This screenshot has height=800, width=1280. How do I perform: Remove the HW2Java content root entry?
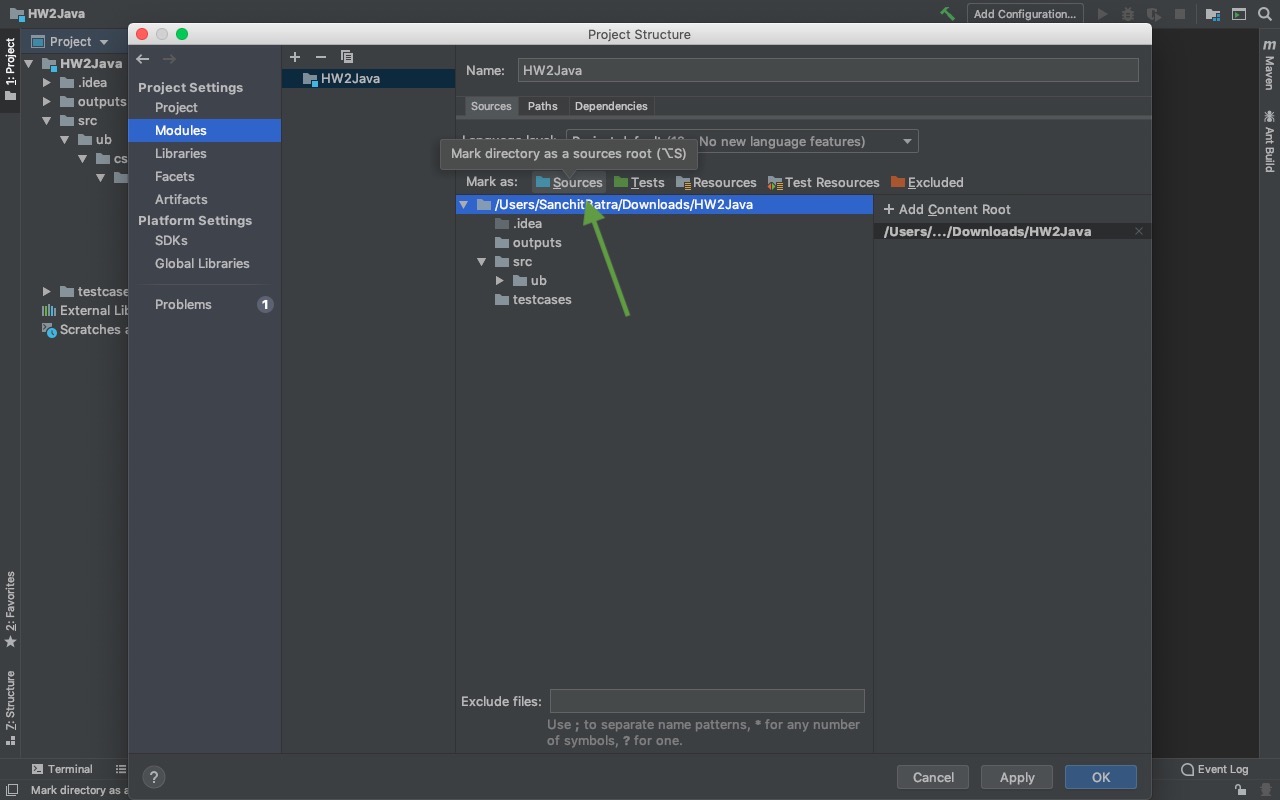click(x=1138, y=231)
